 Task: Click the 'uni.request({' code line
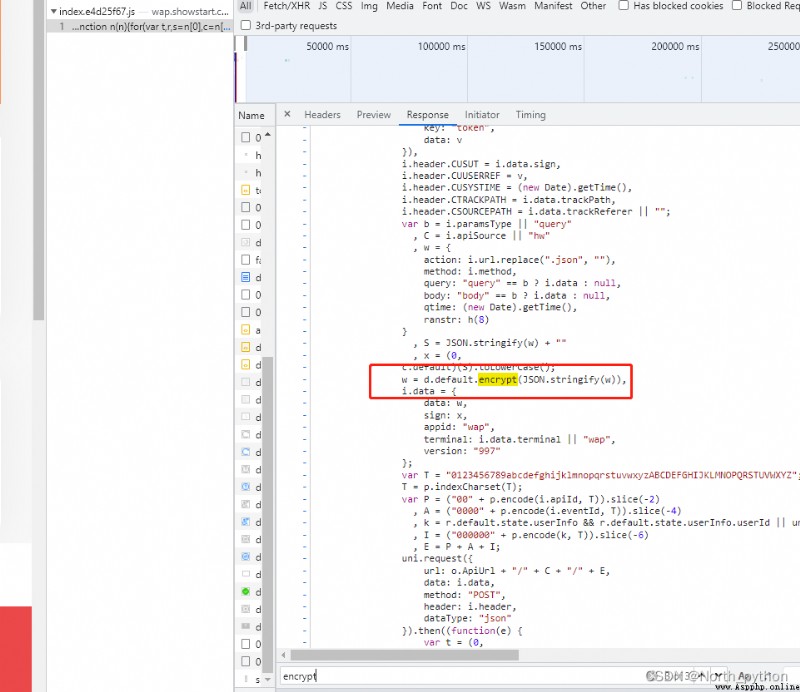point(437,558)
